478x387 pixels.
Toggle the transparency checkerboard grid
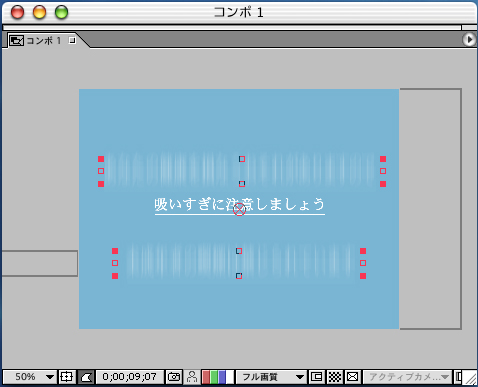pos(335,377)
